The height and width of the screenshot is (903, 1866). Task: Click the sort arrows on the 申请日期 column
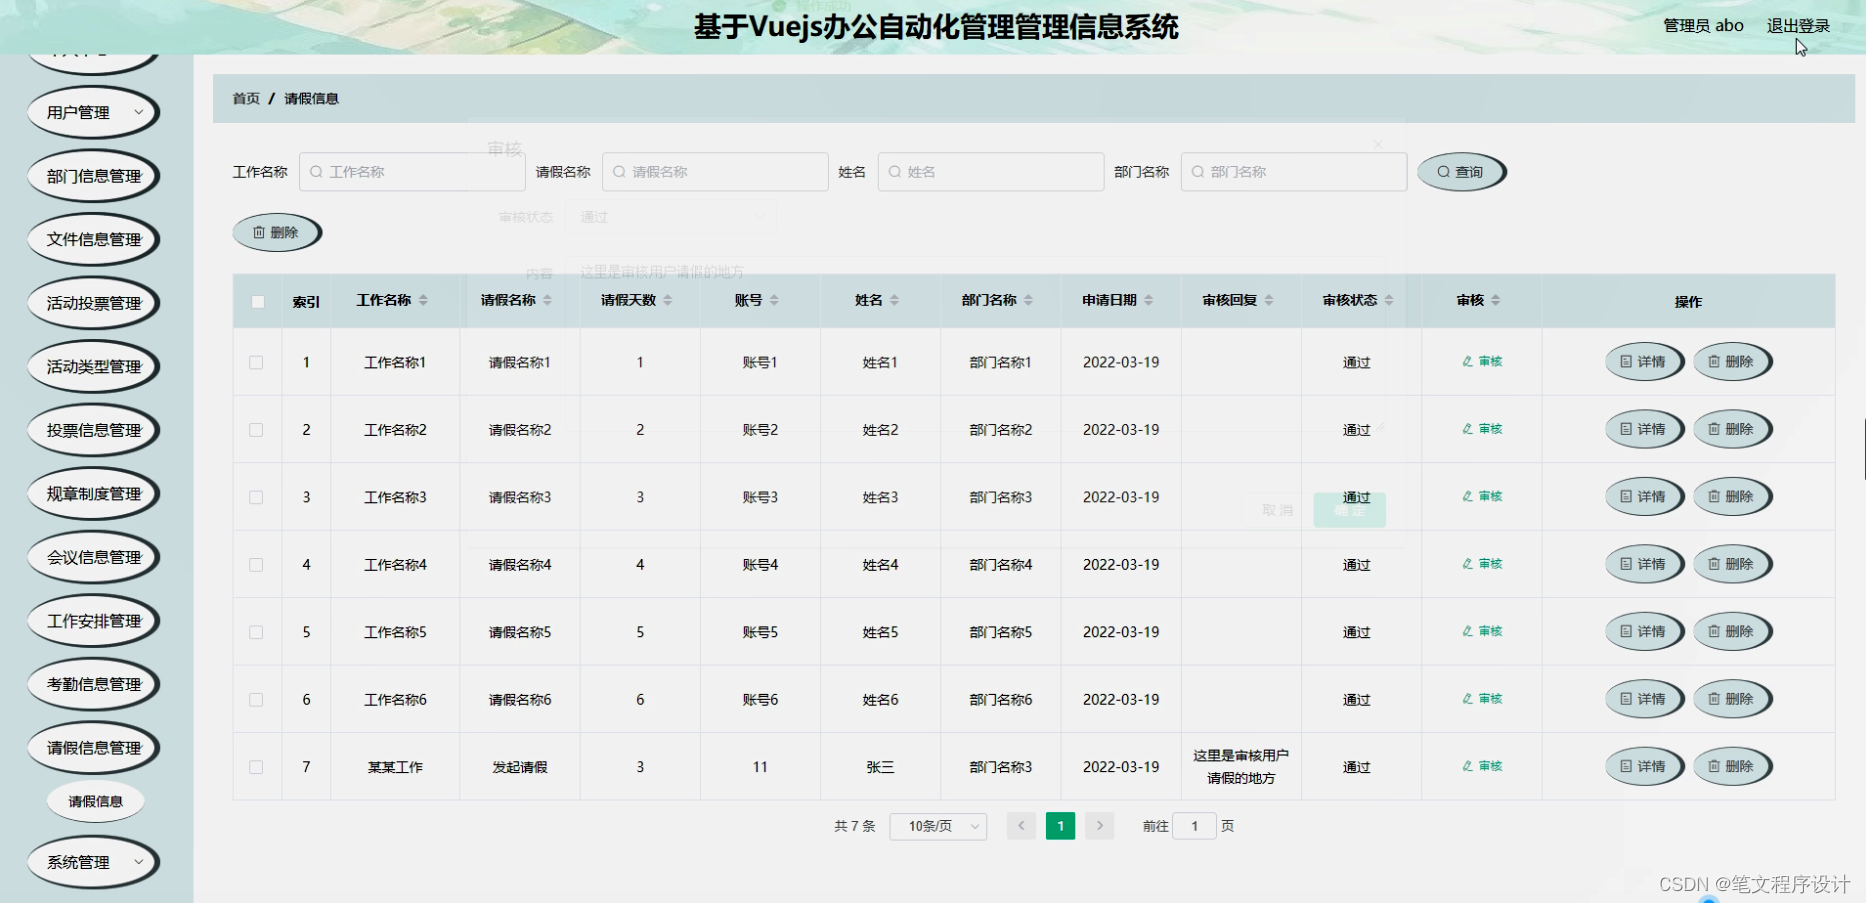click(1150, 300)
